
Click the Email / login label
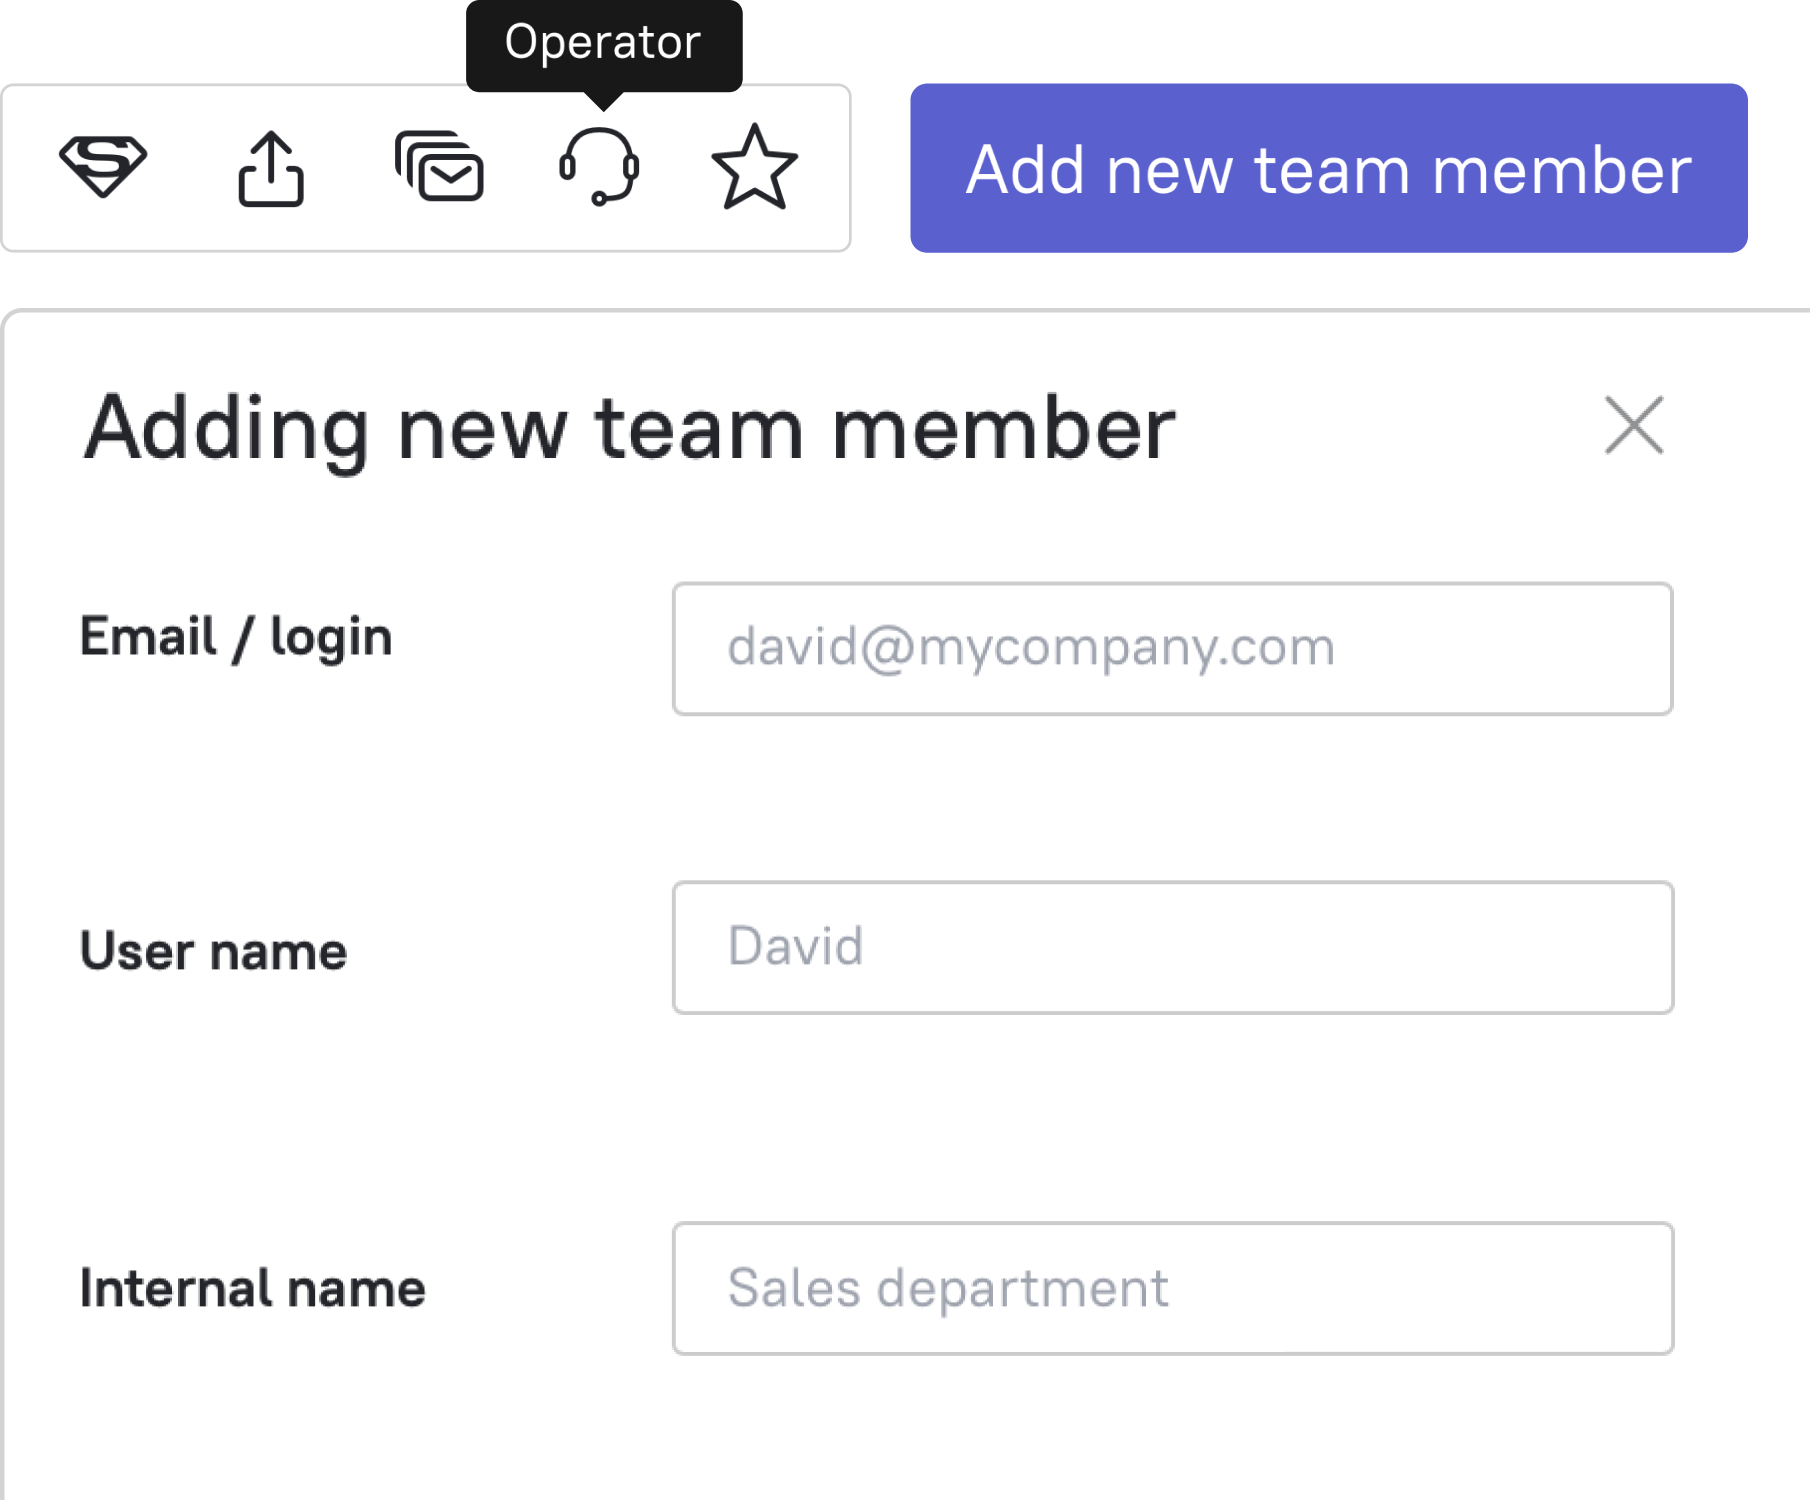pos(236,637)
